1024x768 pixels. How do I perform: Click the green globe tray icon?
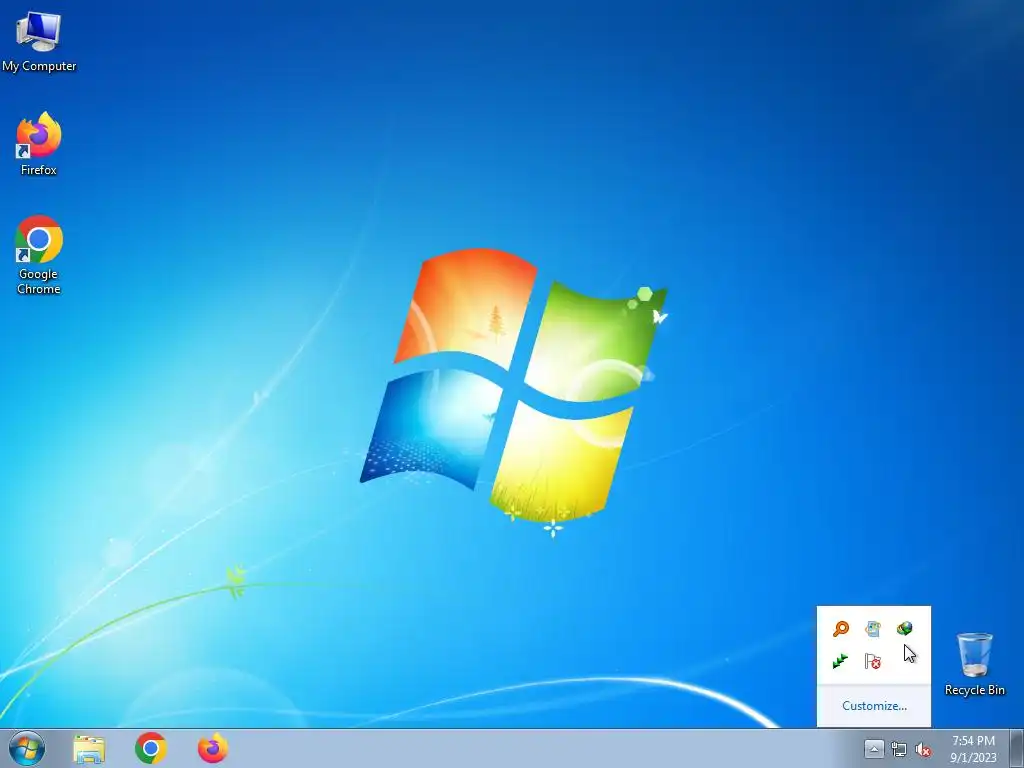point(904,628)
